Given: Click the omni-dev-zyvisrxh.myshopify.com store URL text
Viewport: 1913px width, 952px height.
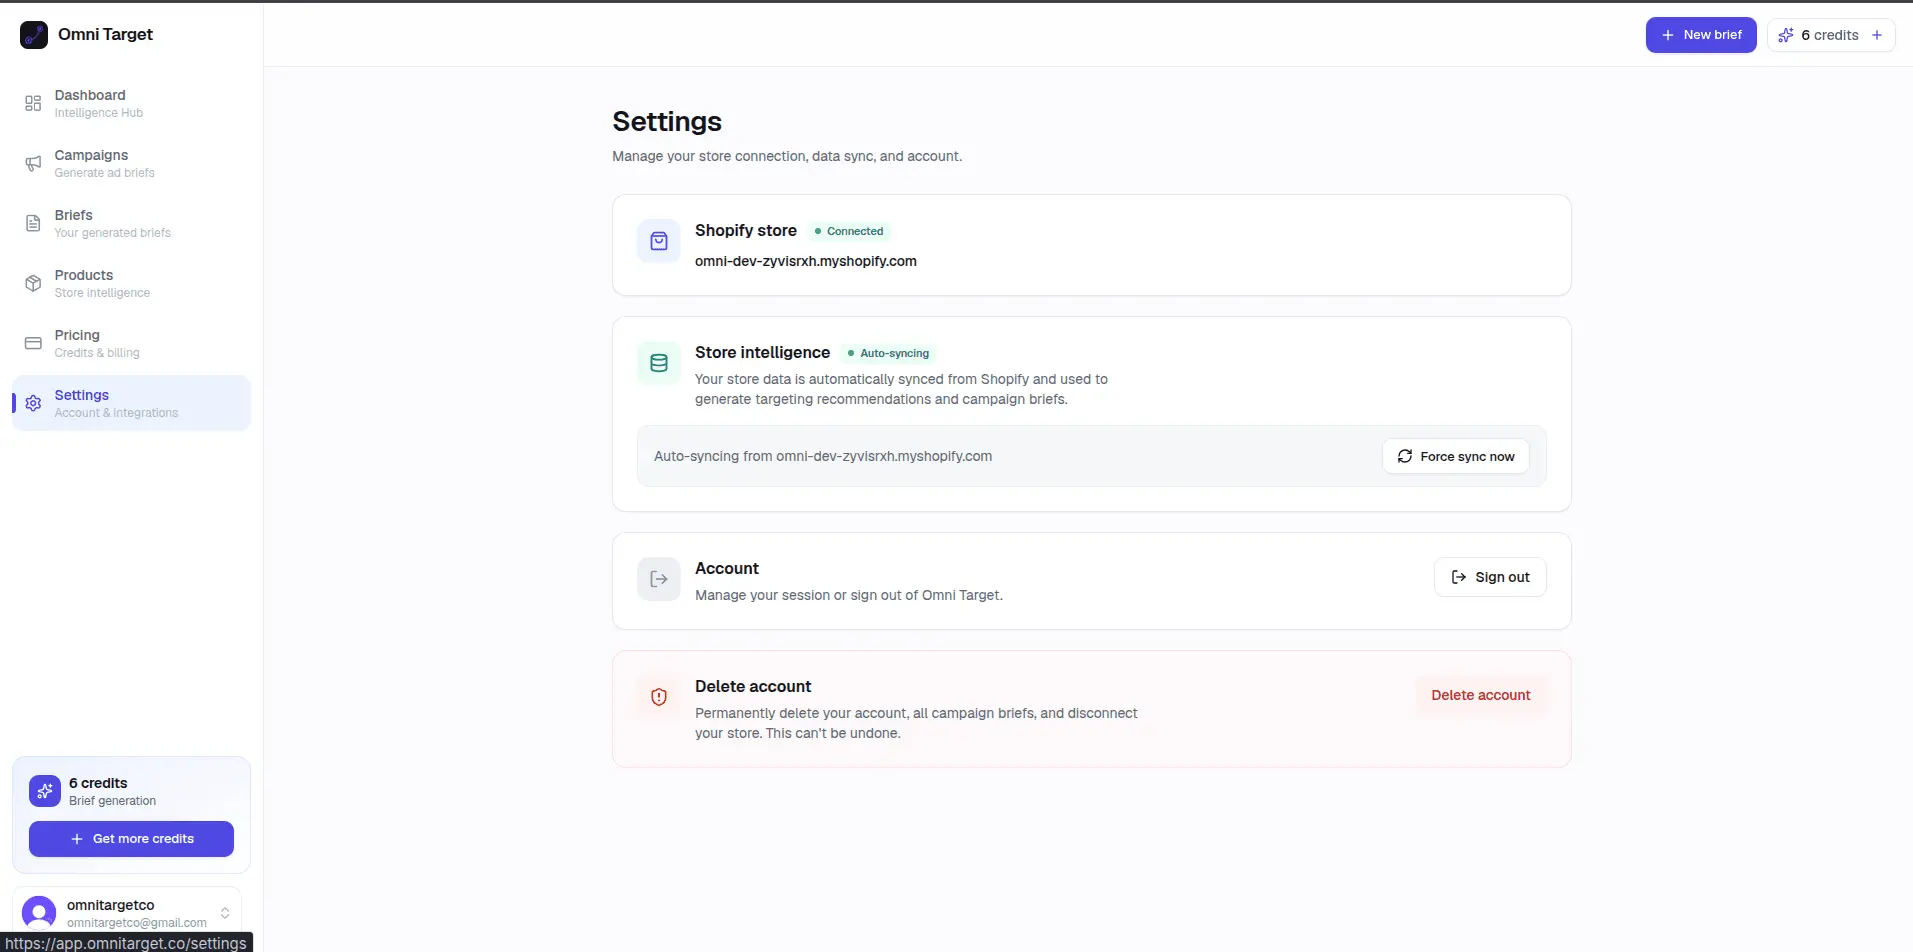Looking at the screenshot, I should [805, 261].
